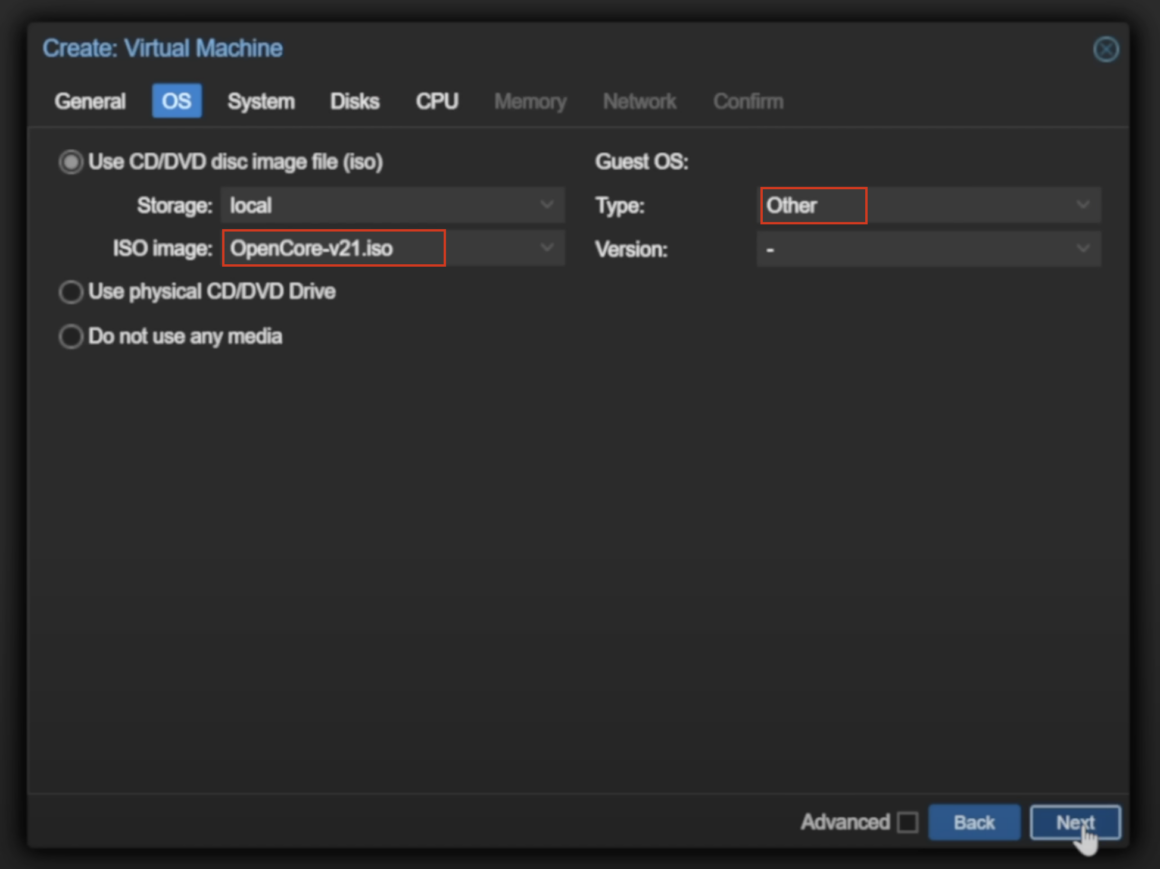This screenshot has width=1160, height=869.
Task: Open the Guest OS Type dropdown arrow
Action: pos(1082,205)
